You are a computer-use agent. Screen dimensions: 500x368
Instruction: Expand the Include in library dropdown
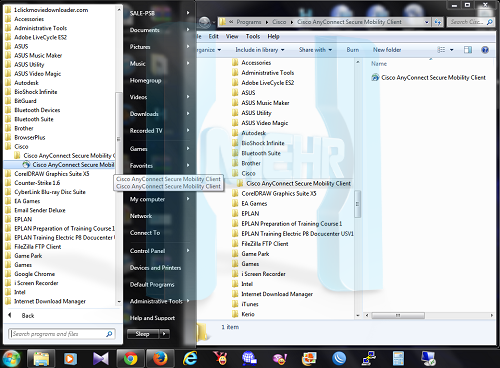[260, 50]
